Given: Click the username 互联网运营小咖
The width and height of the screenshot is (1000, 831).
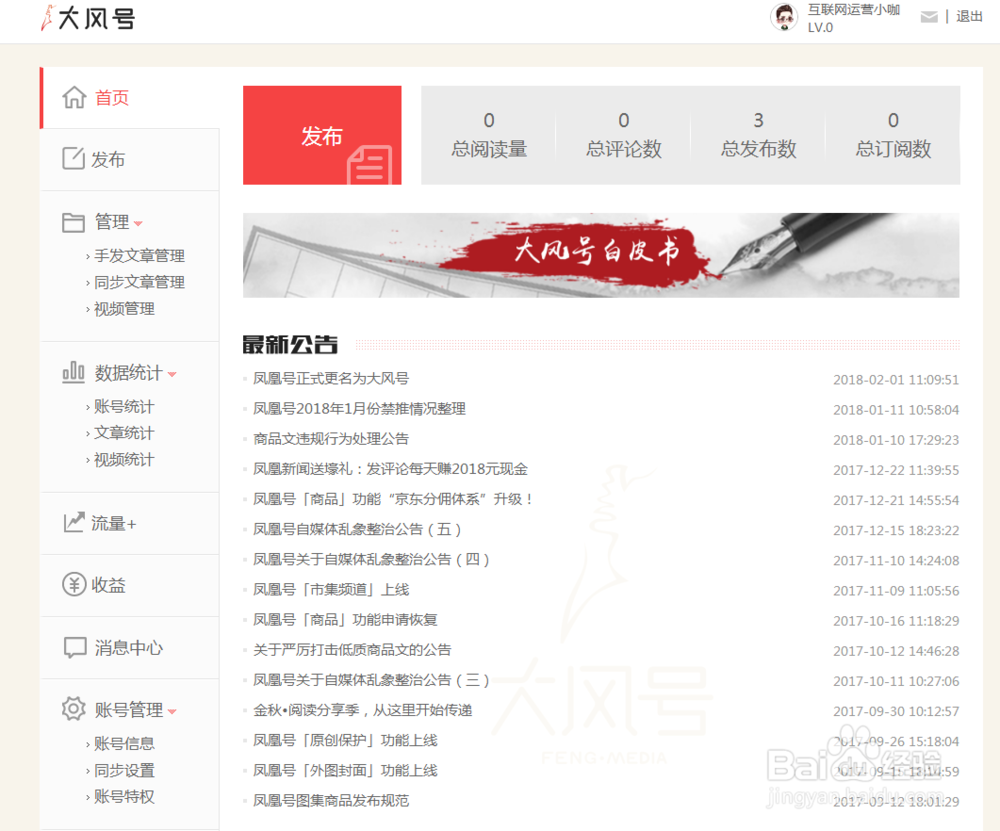Looking at the screenshot, I should coord(853,10).
